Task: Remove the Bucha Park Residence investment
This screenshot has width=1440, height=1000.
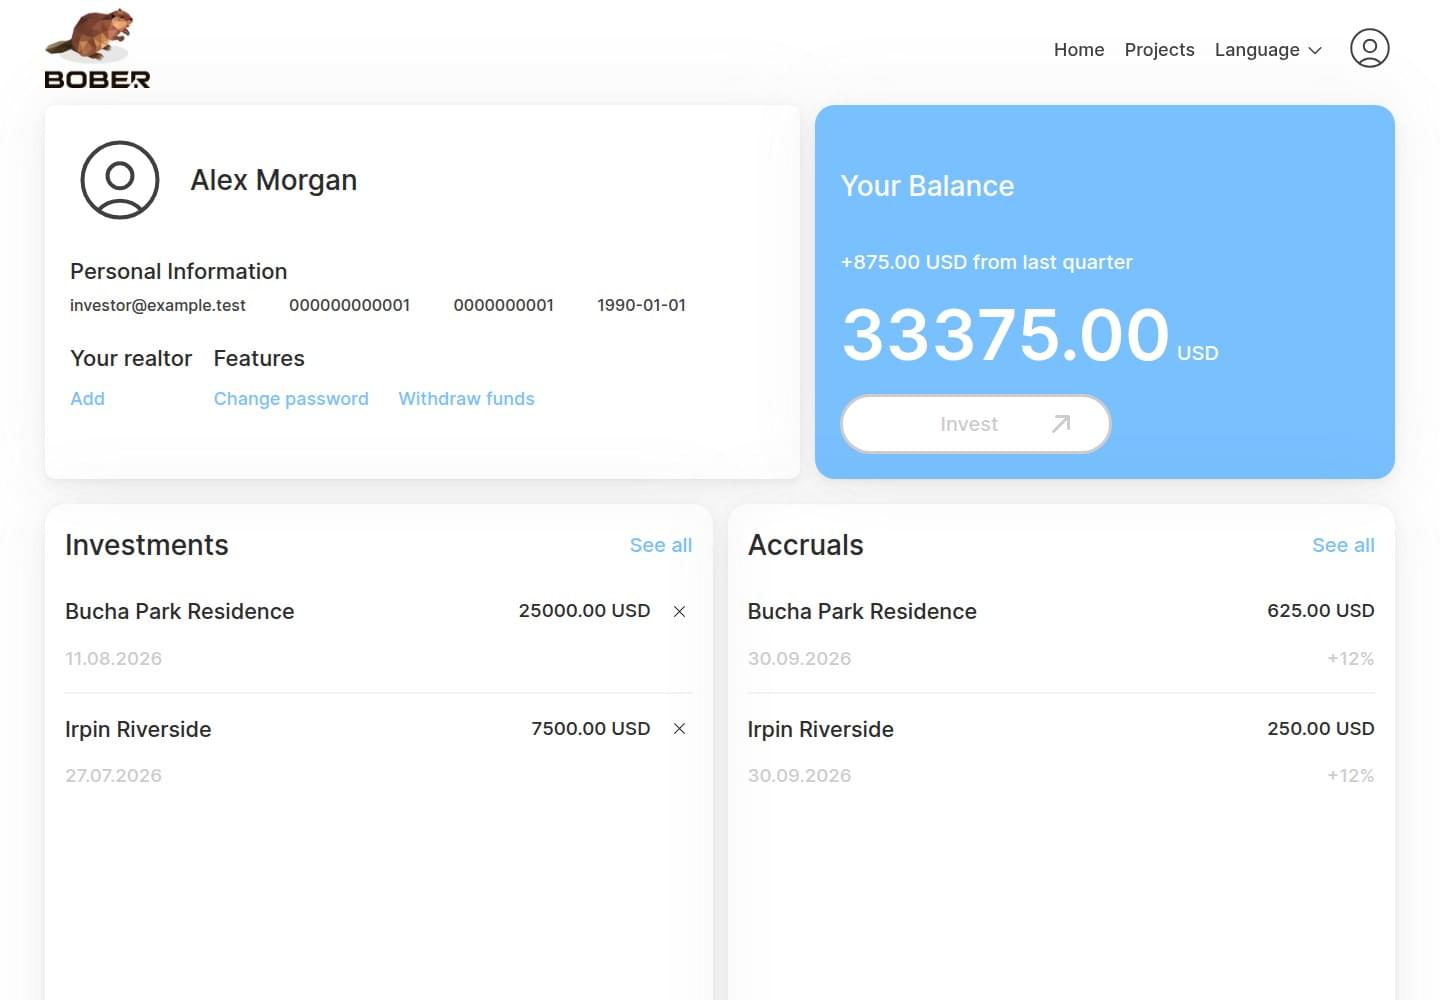Action: coord(679,611)
